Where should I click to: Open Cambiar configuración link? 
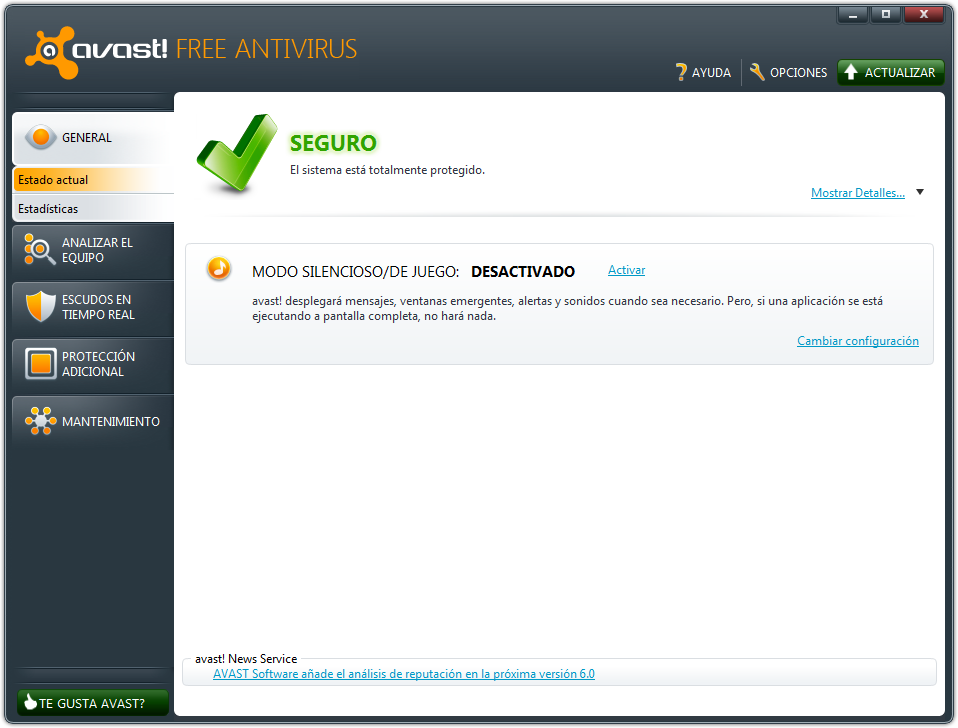tap(858, 341)
